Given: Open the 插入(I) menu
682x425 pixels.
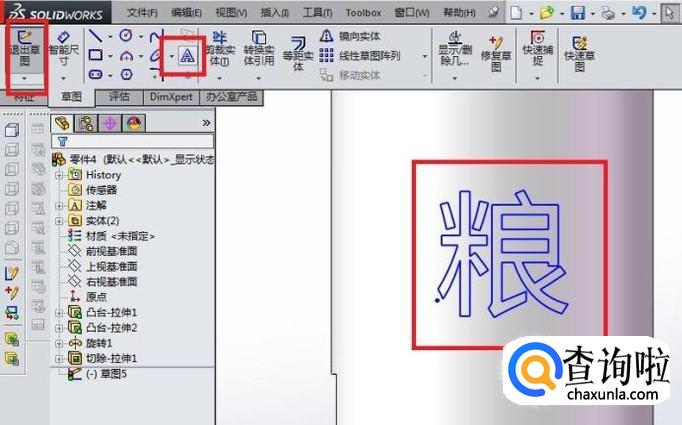Looking at the screenshot, I should [274, 13].
